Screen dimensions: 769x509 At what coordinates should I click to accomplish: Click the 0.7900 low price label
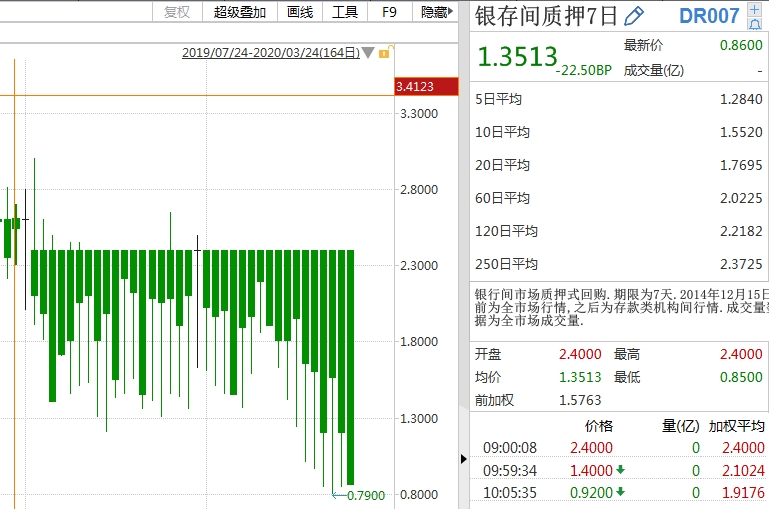point(366,495)
